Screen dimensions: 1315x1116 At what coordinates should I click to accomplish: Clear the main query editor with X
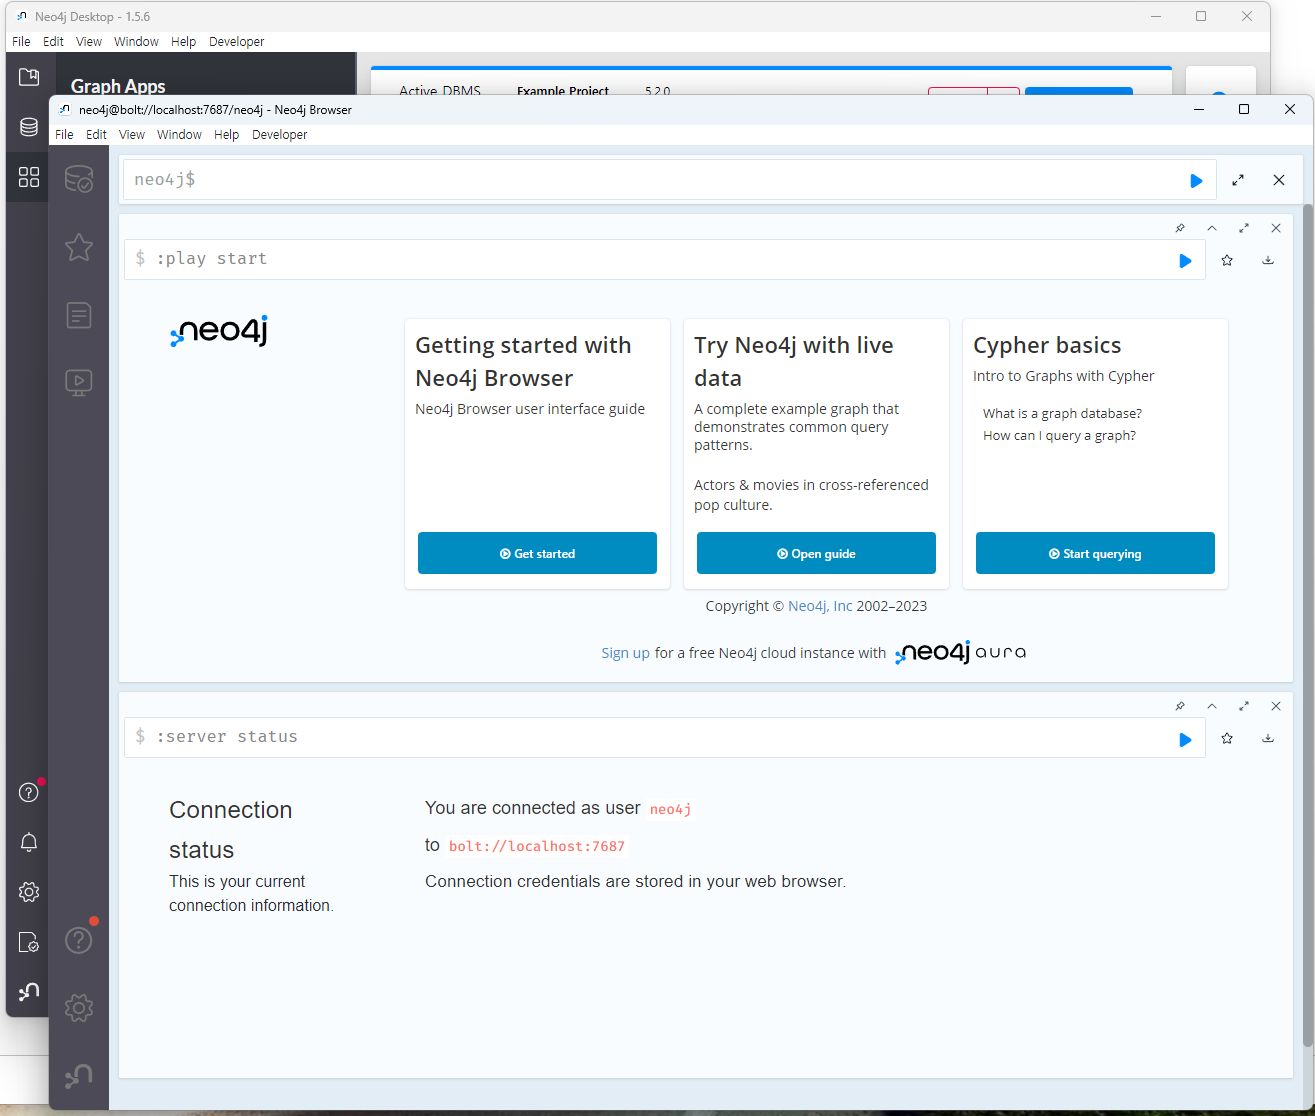[x=1279, y=180]
